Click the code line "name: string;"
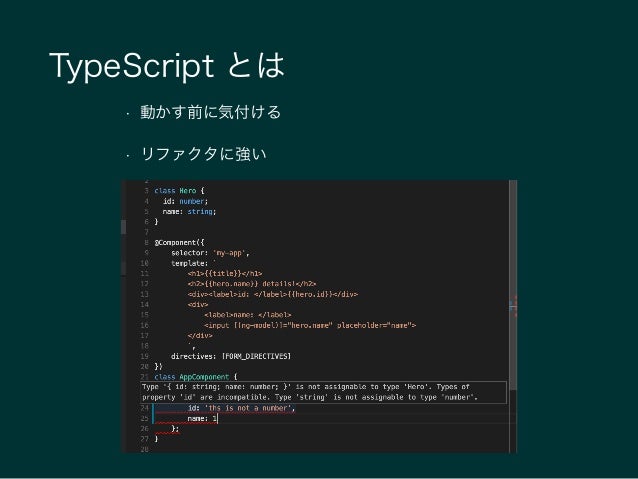 pos(190,212)
